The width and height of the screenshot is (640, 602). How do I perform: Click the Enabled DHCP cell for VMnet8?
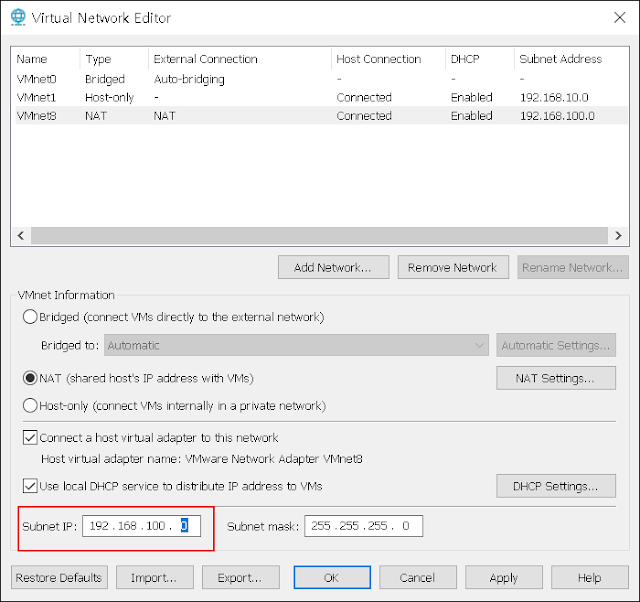(472, 116)
